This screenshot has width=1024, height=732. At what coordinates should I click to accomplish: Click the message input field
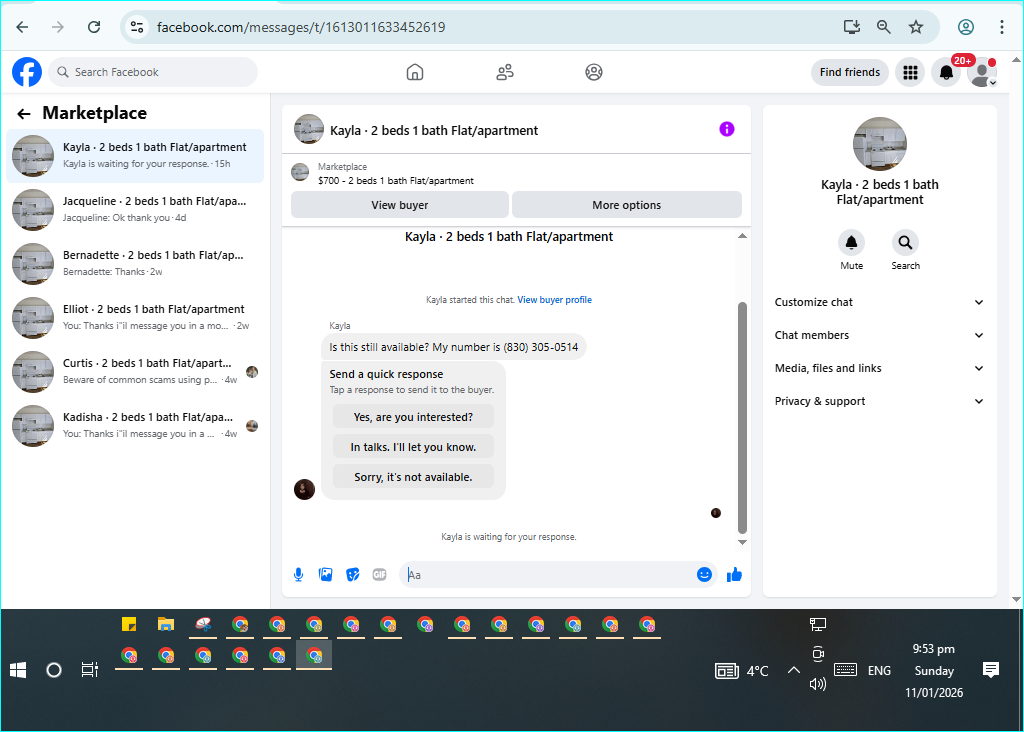coord(549,575)
